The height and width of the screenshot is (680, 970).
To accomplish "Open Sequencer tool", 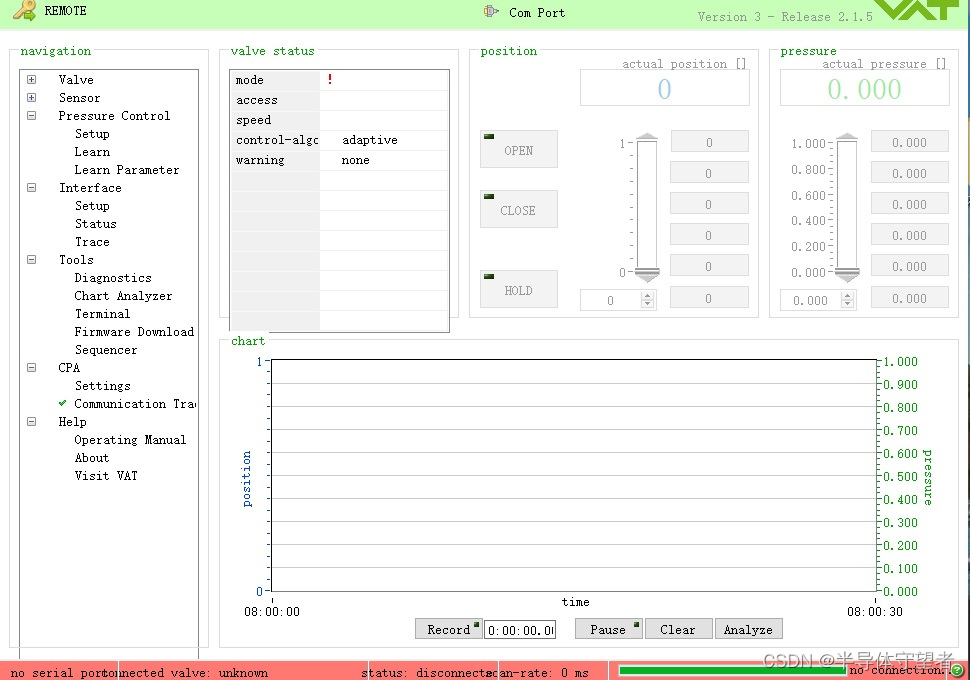I will click(106, 350).
